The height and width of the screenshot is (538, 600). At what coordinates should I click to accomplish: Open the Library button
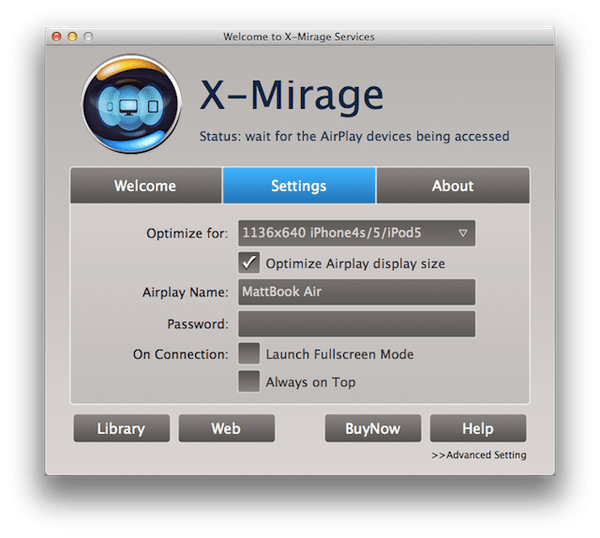[121, 428]
